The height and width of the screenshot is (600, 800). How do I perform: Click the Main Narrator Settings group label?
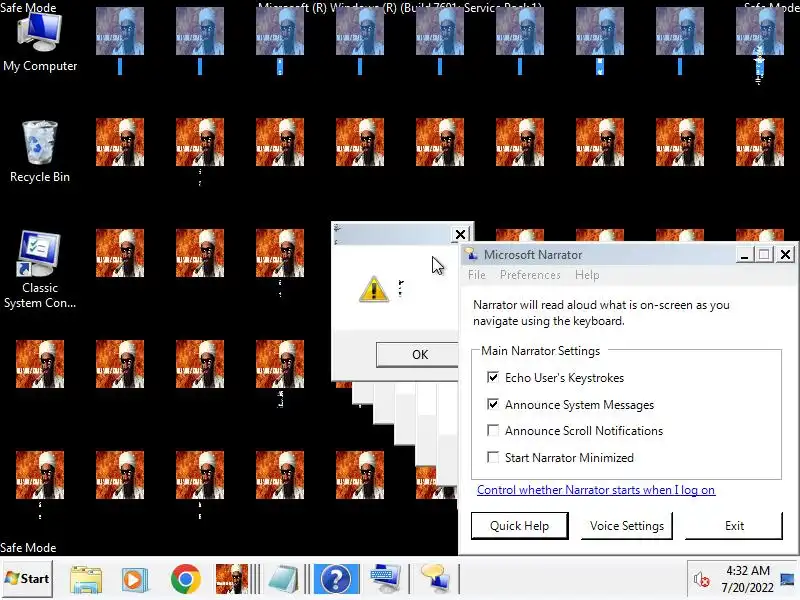(x=540, y=351)
